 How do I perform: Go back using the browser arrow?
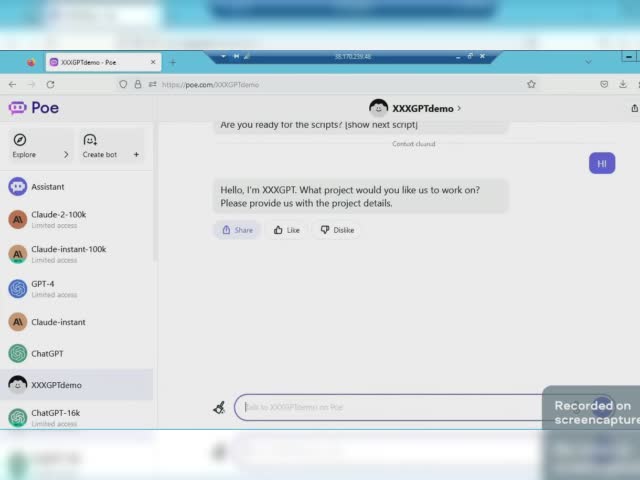tap(12, 84)
